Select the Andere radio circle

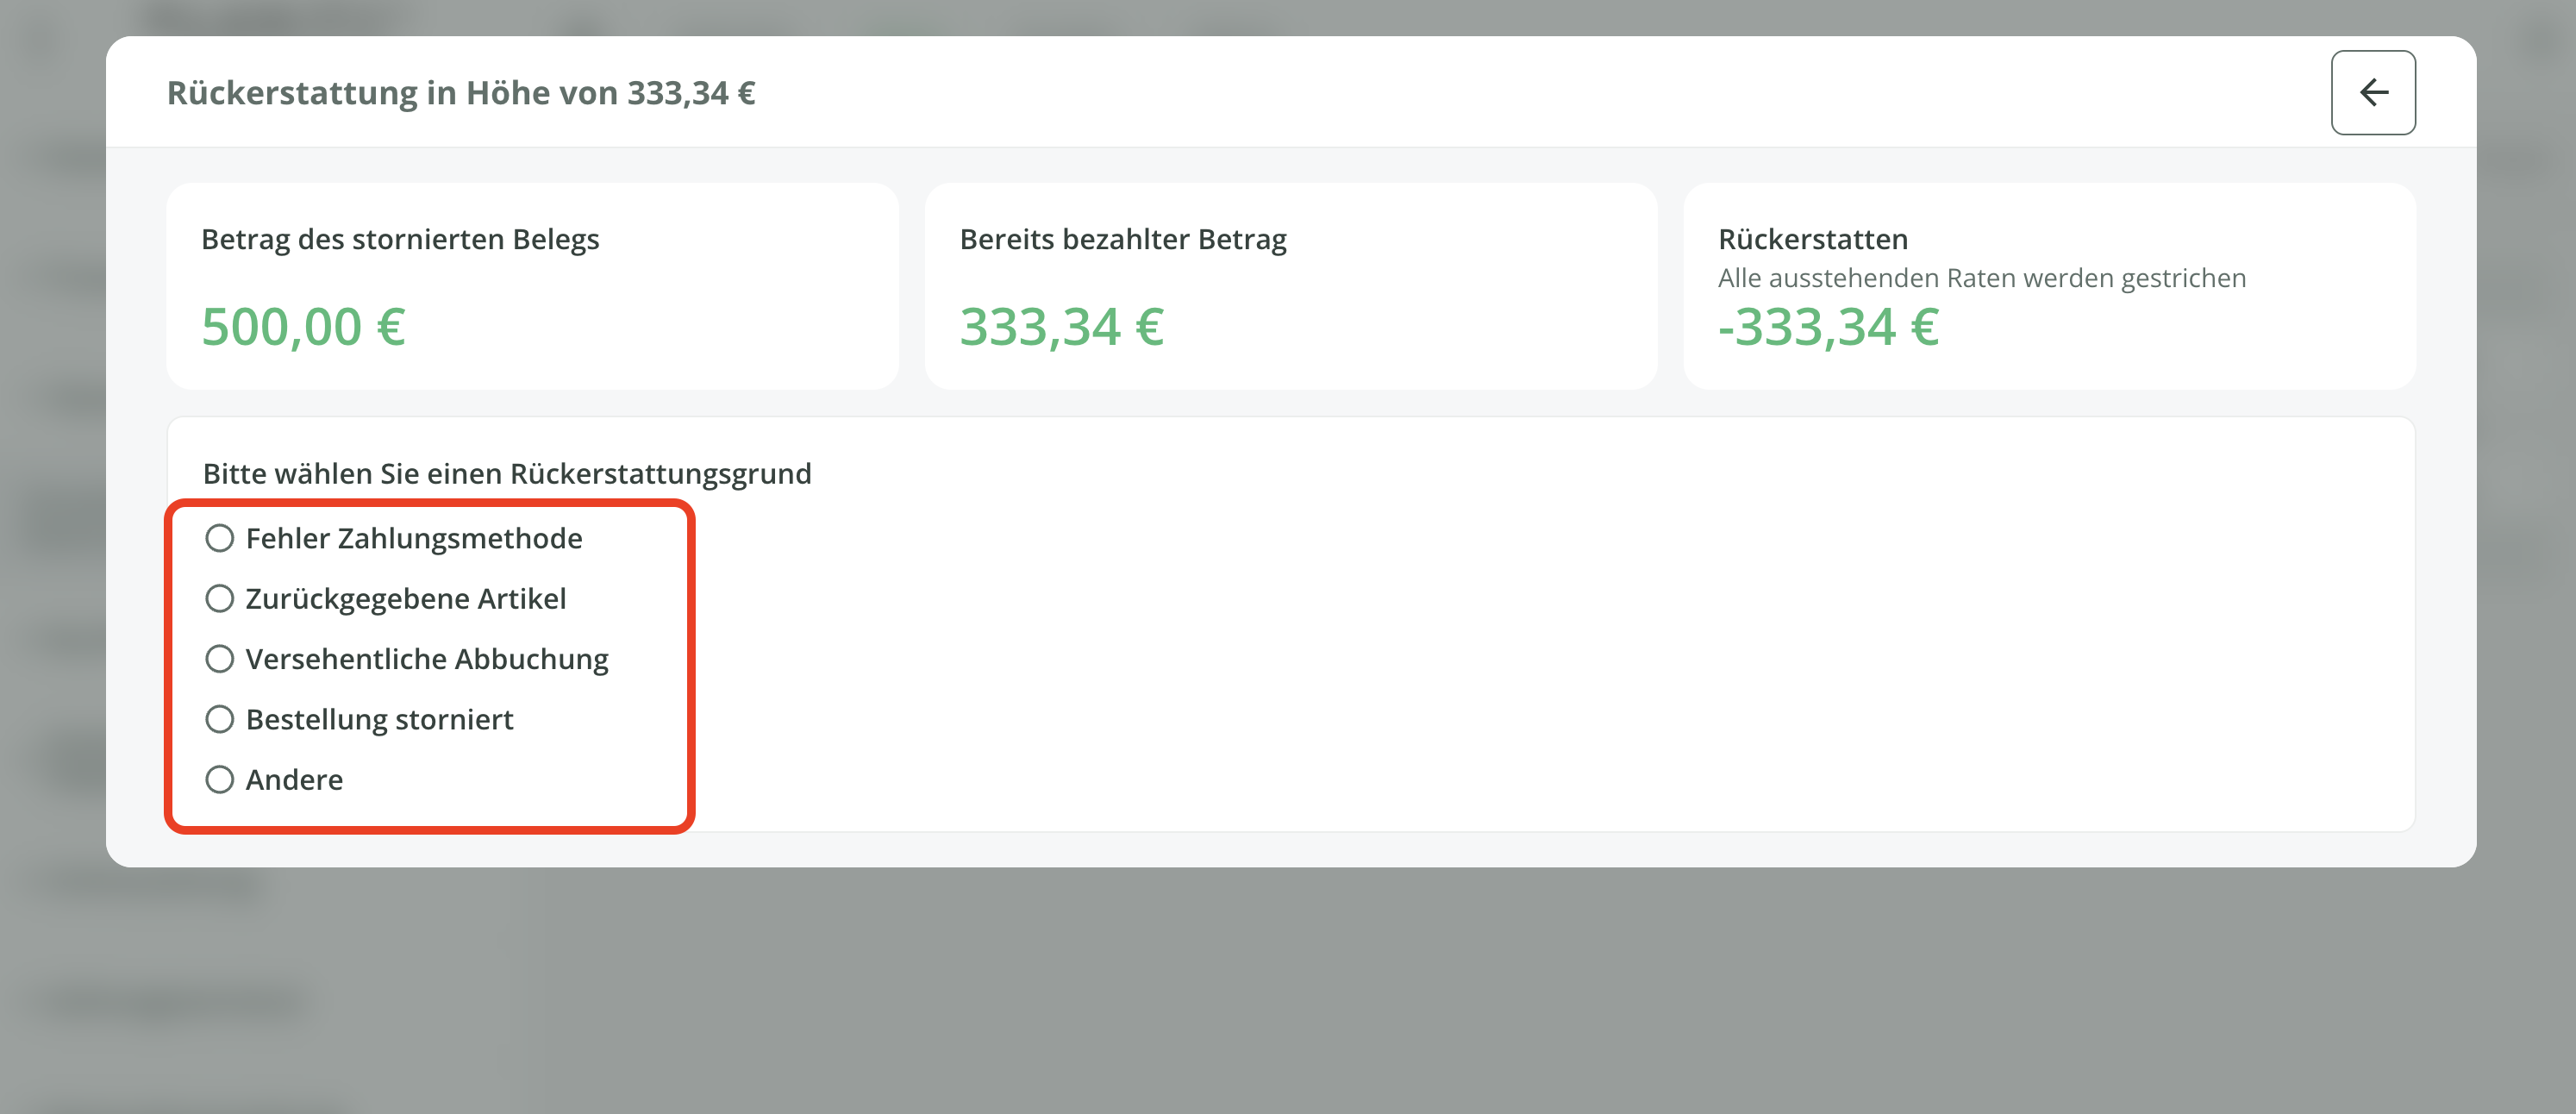click(x=219, y=779)
